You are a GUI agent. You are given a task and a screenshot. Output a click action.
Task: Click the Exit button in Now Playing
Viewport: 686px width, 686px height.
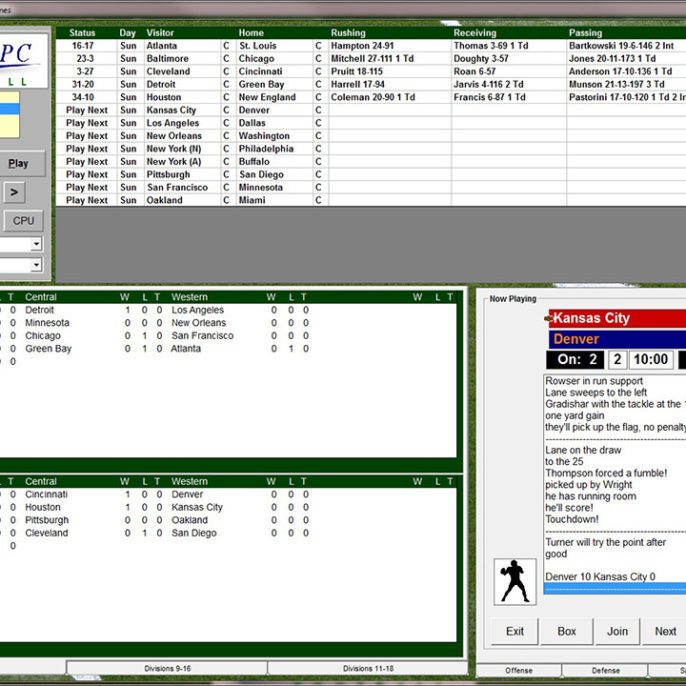(x=514, y=631)
